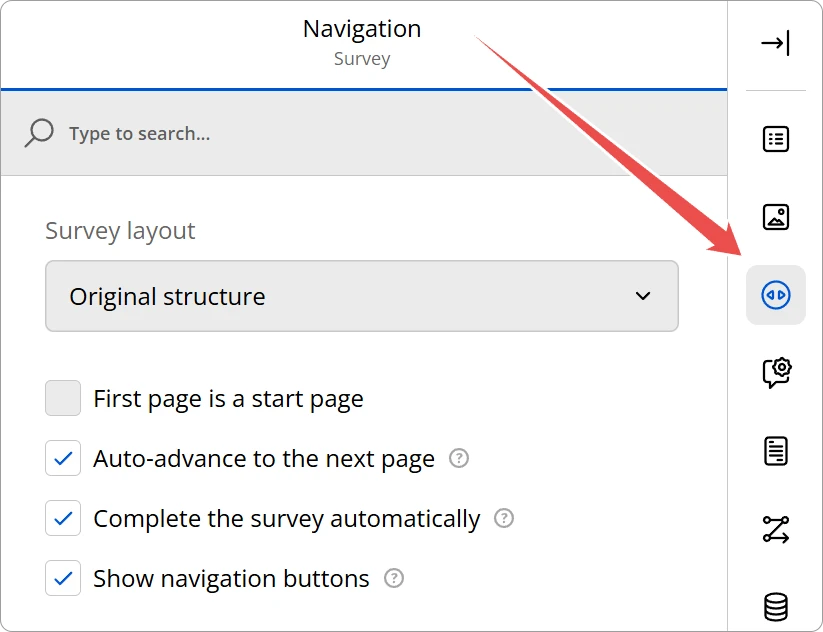Open the Logo image icon in sidebar

click(x=775, y=217)
